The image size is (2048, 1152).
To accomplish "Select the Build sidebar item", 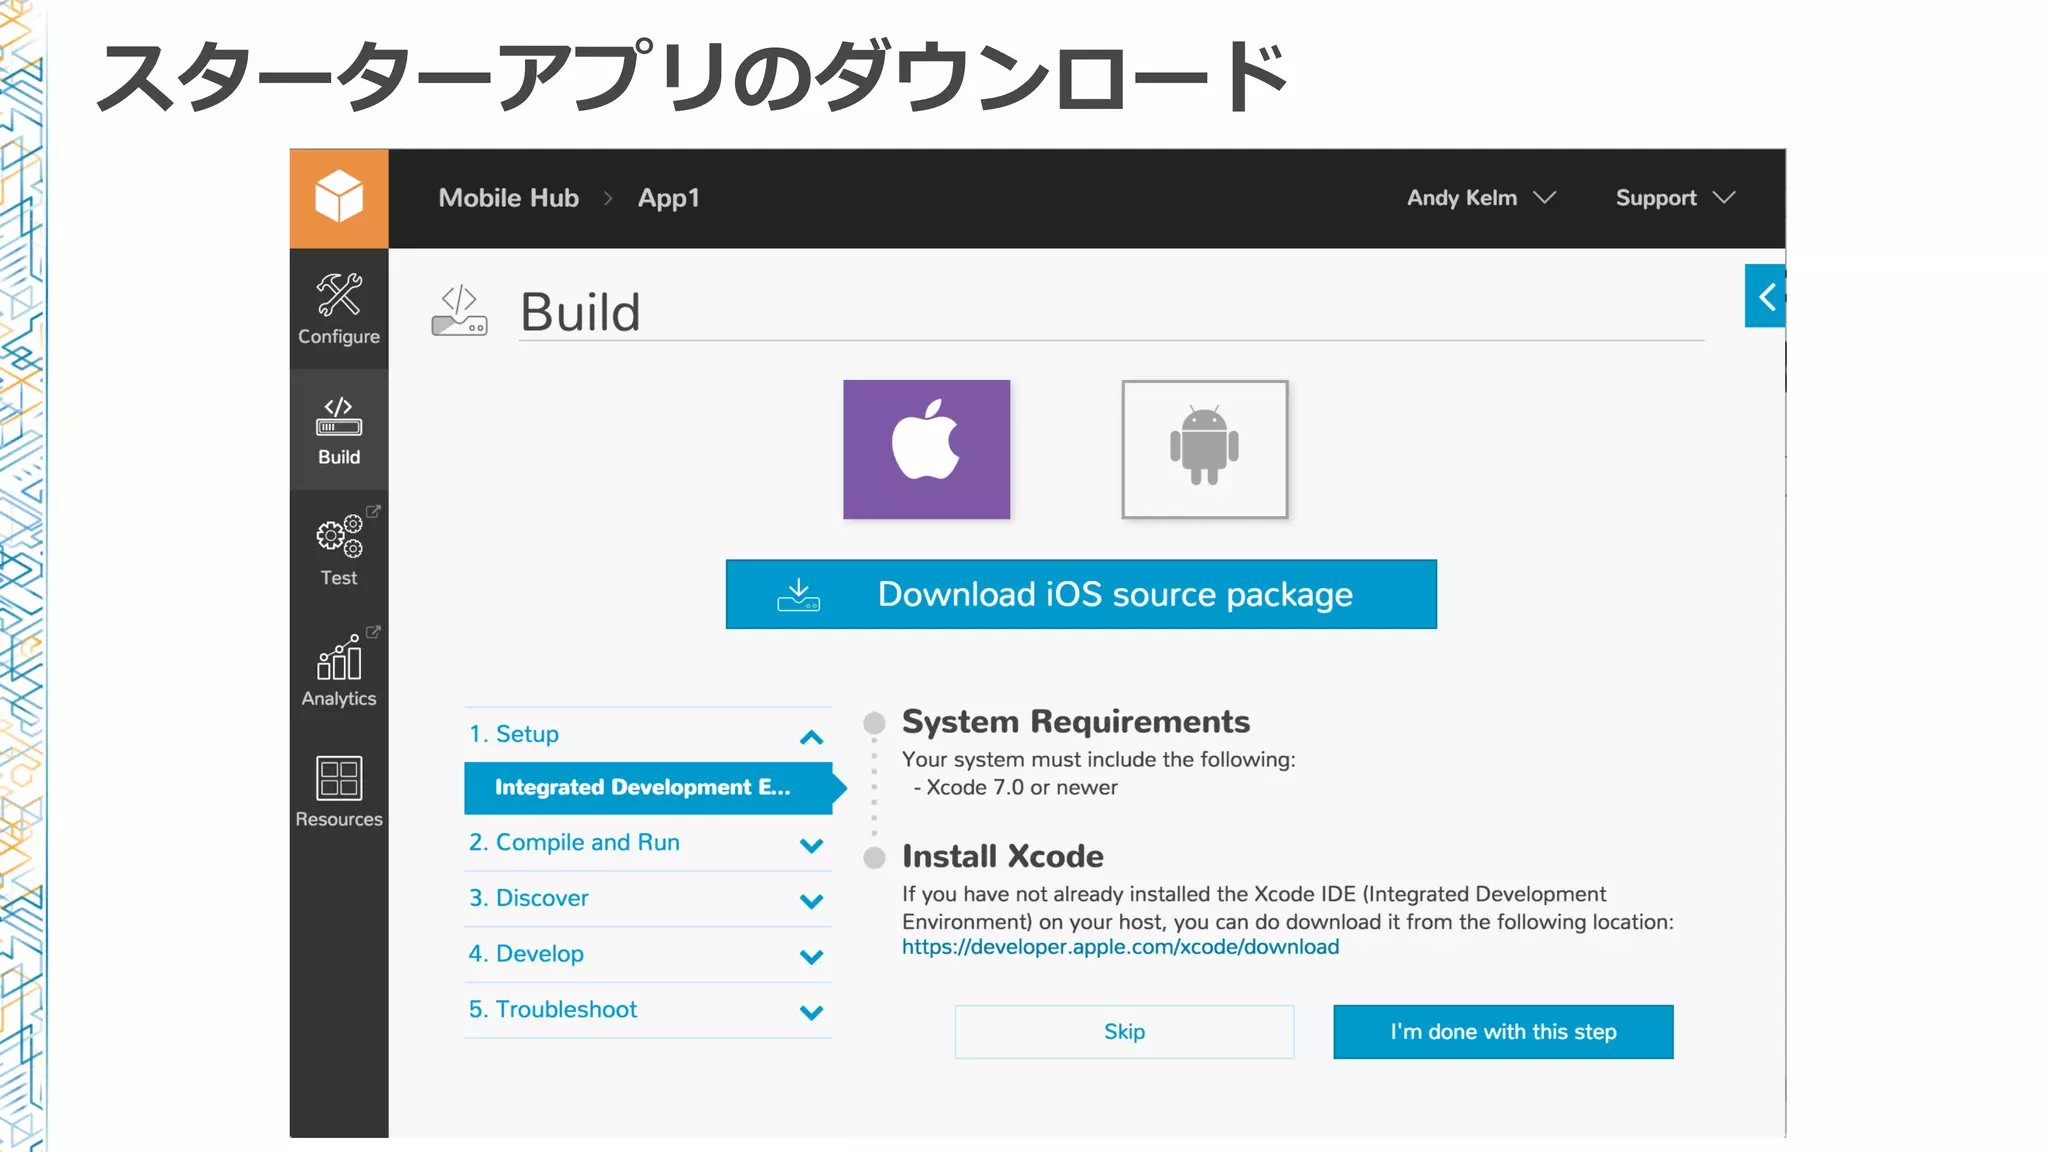I will 339,430.
